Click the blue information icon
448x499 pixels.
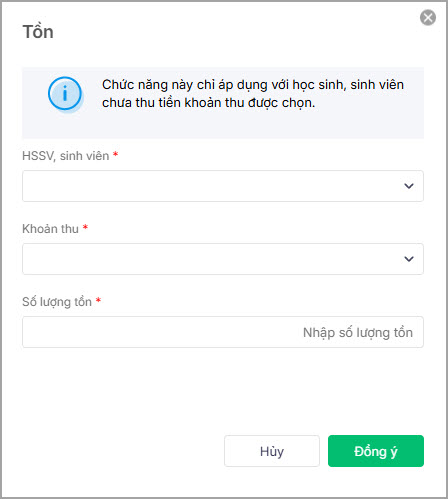pos(65,93)
